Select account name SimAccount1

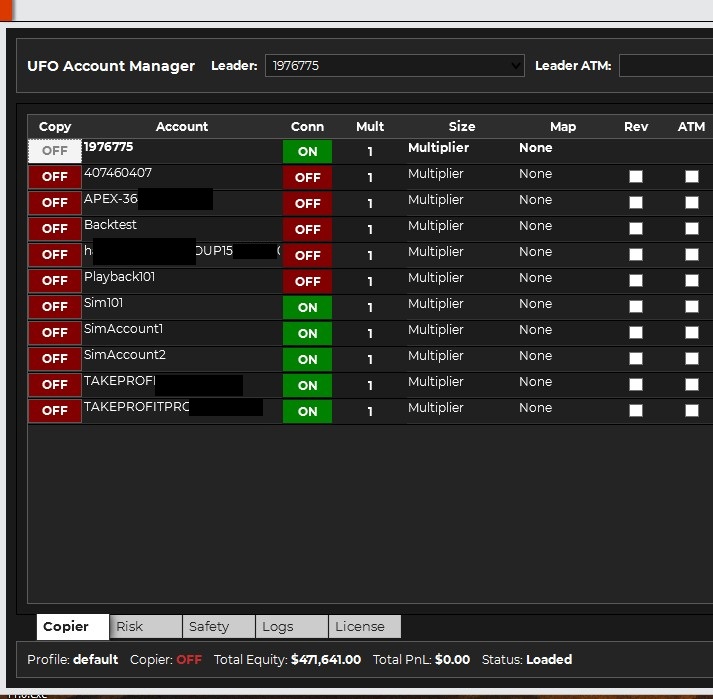pyautogui.click(x=123, y=328)
